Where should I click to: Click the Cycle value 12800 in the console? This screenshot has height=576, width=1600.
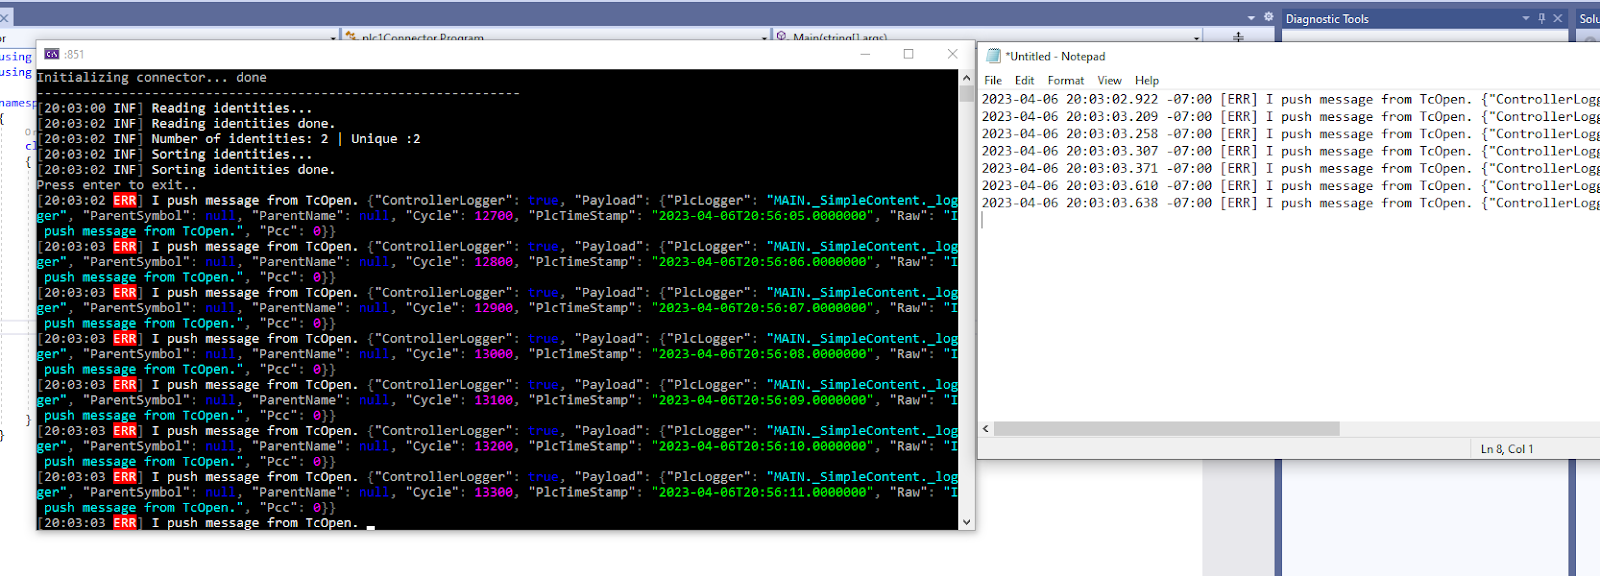[494, 261]
